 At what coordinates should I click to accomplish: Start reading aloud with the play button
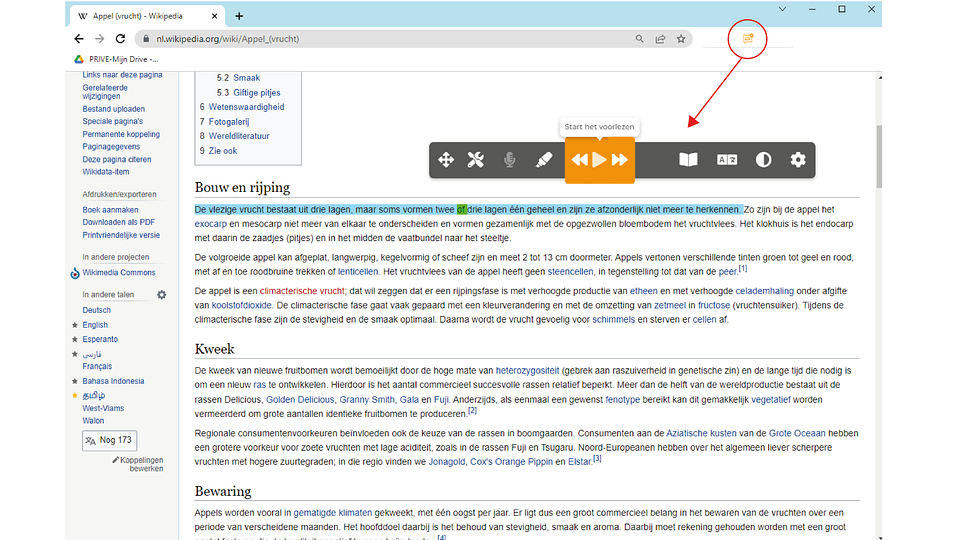(599, 160)
